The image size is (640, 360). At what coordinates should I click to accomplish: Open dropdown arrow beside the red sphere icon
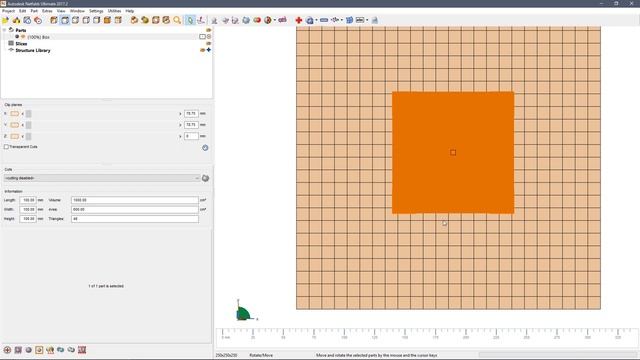coord(275,20)
